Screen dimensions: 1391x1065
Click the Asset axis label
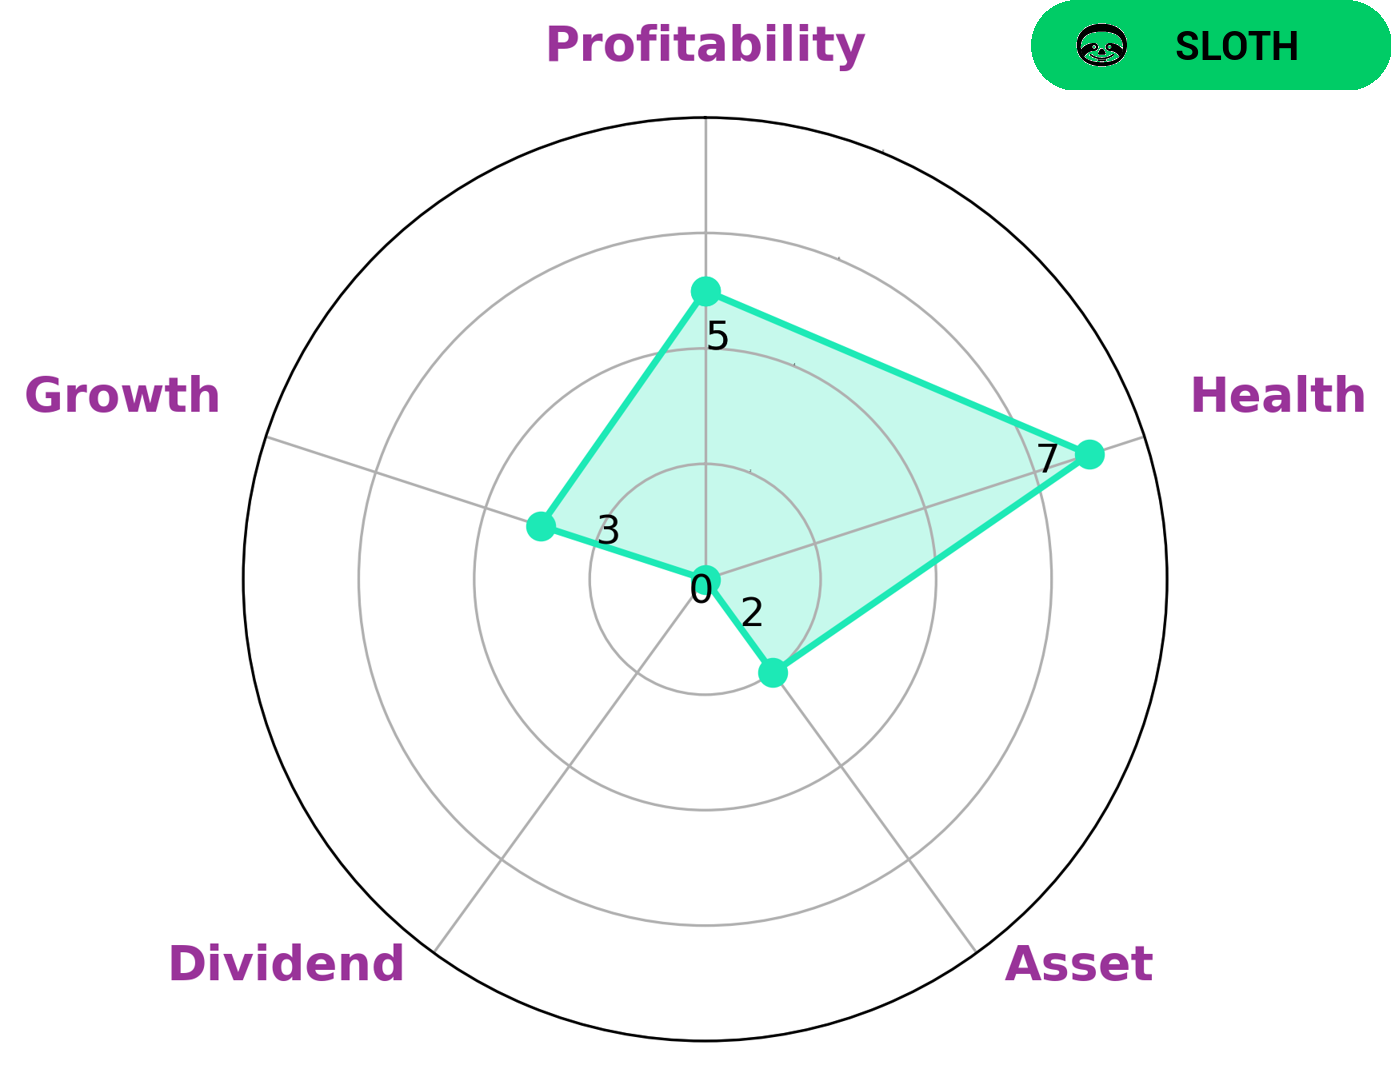point(1078,965)
